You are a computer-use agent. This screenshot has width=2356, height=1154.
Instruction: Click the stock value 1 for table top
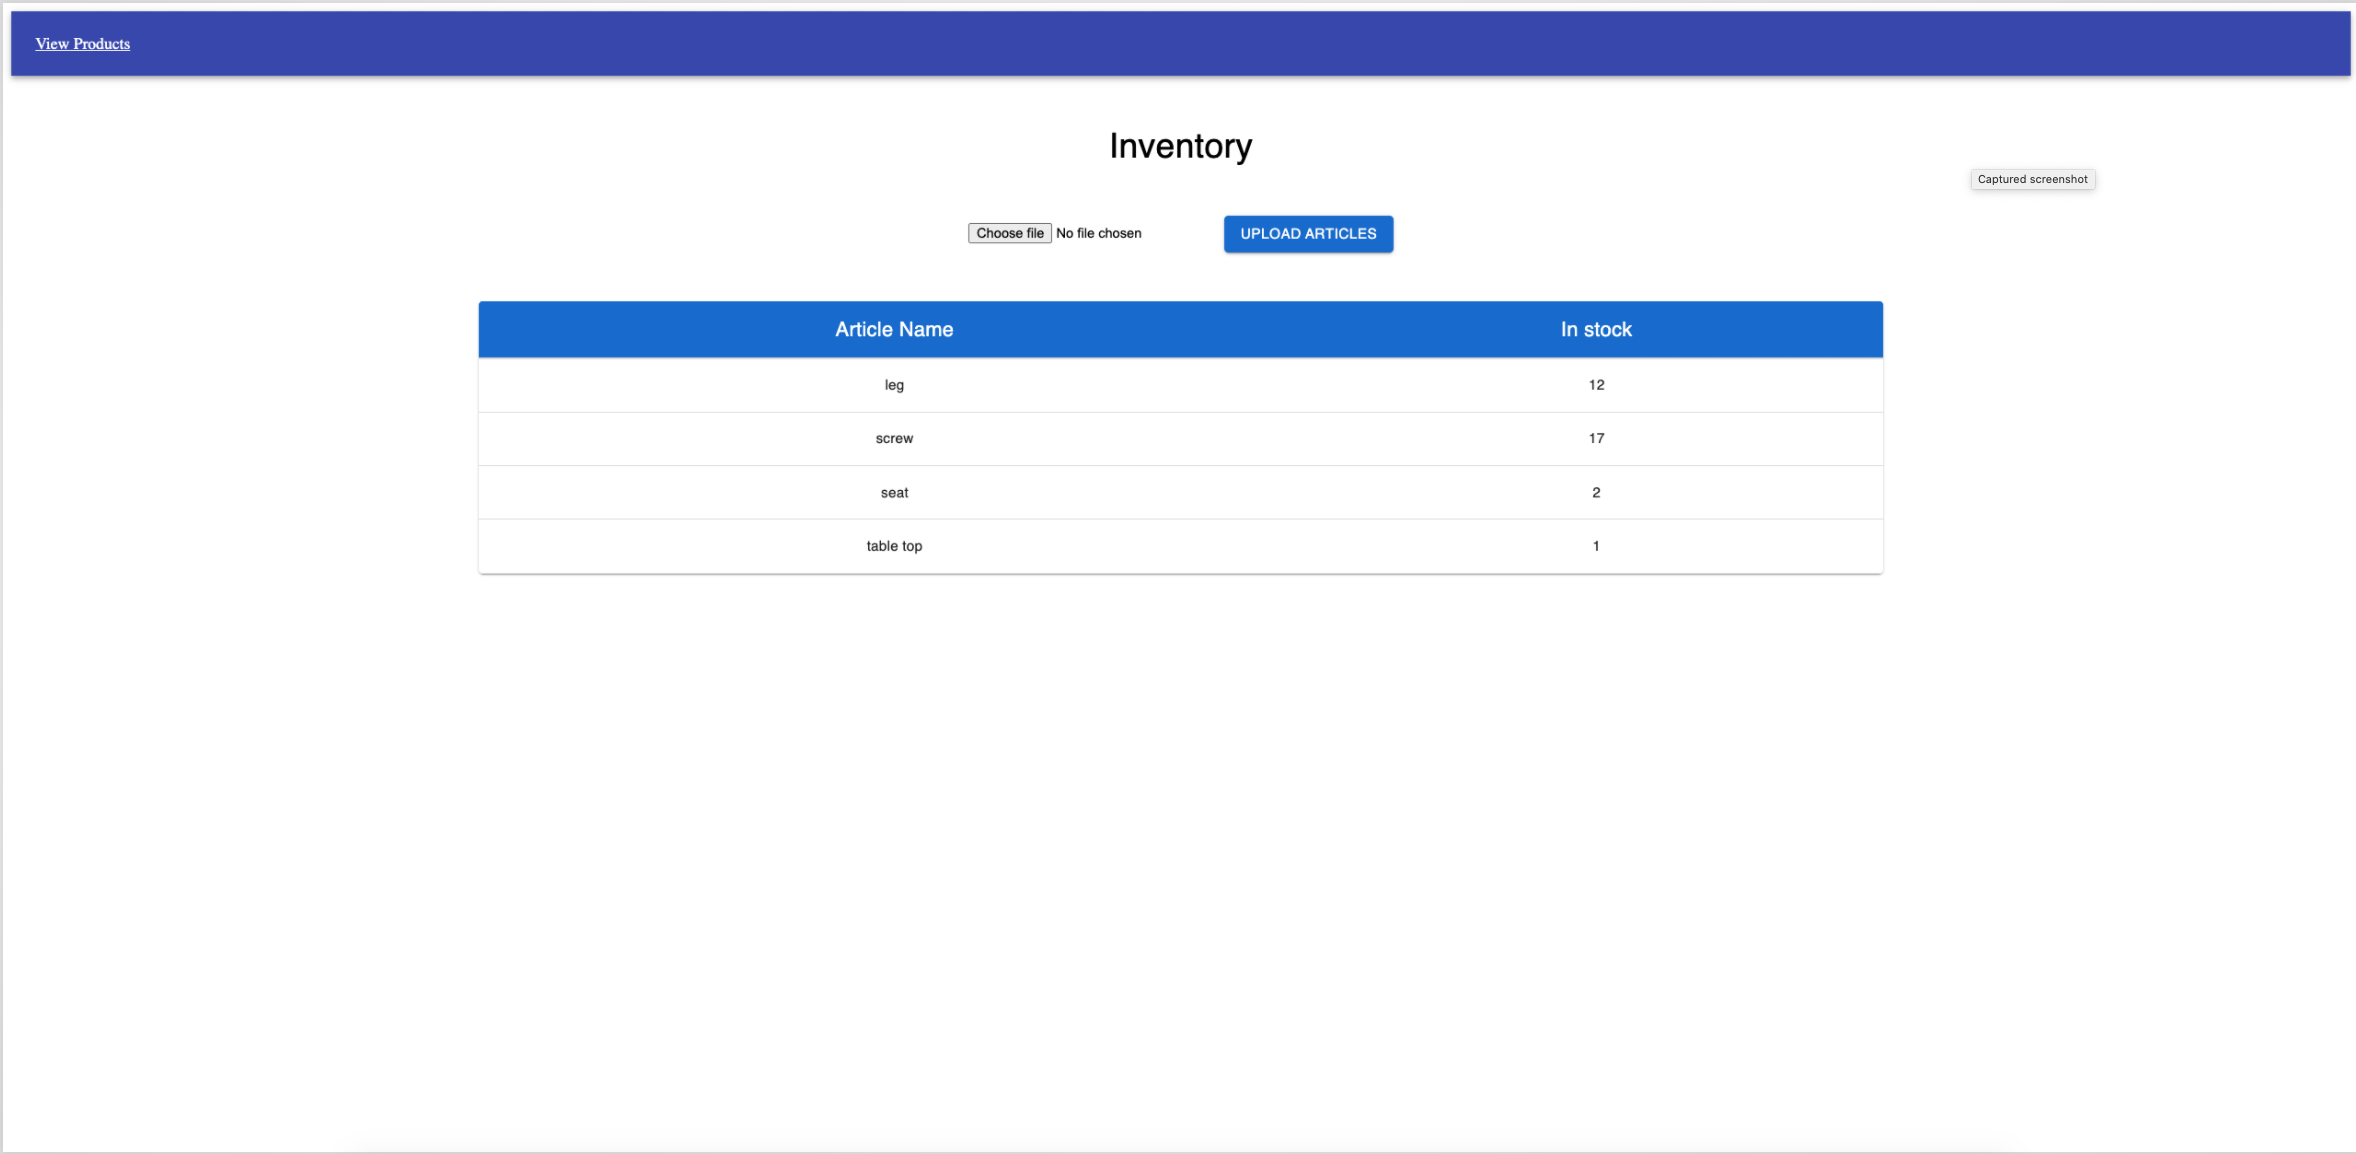tap(1596, 546)
